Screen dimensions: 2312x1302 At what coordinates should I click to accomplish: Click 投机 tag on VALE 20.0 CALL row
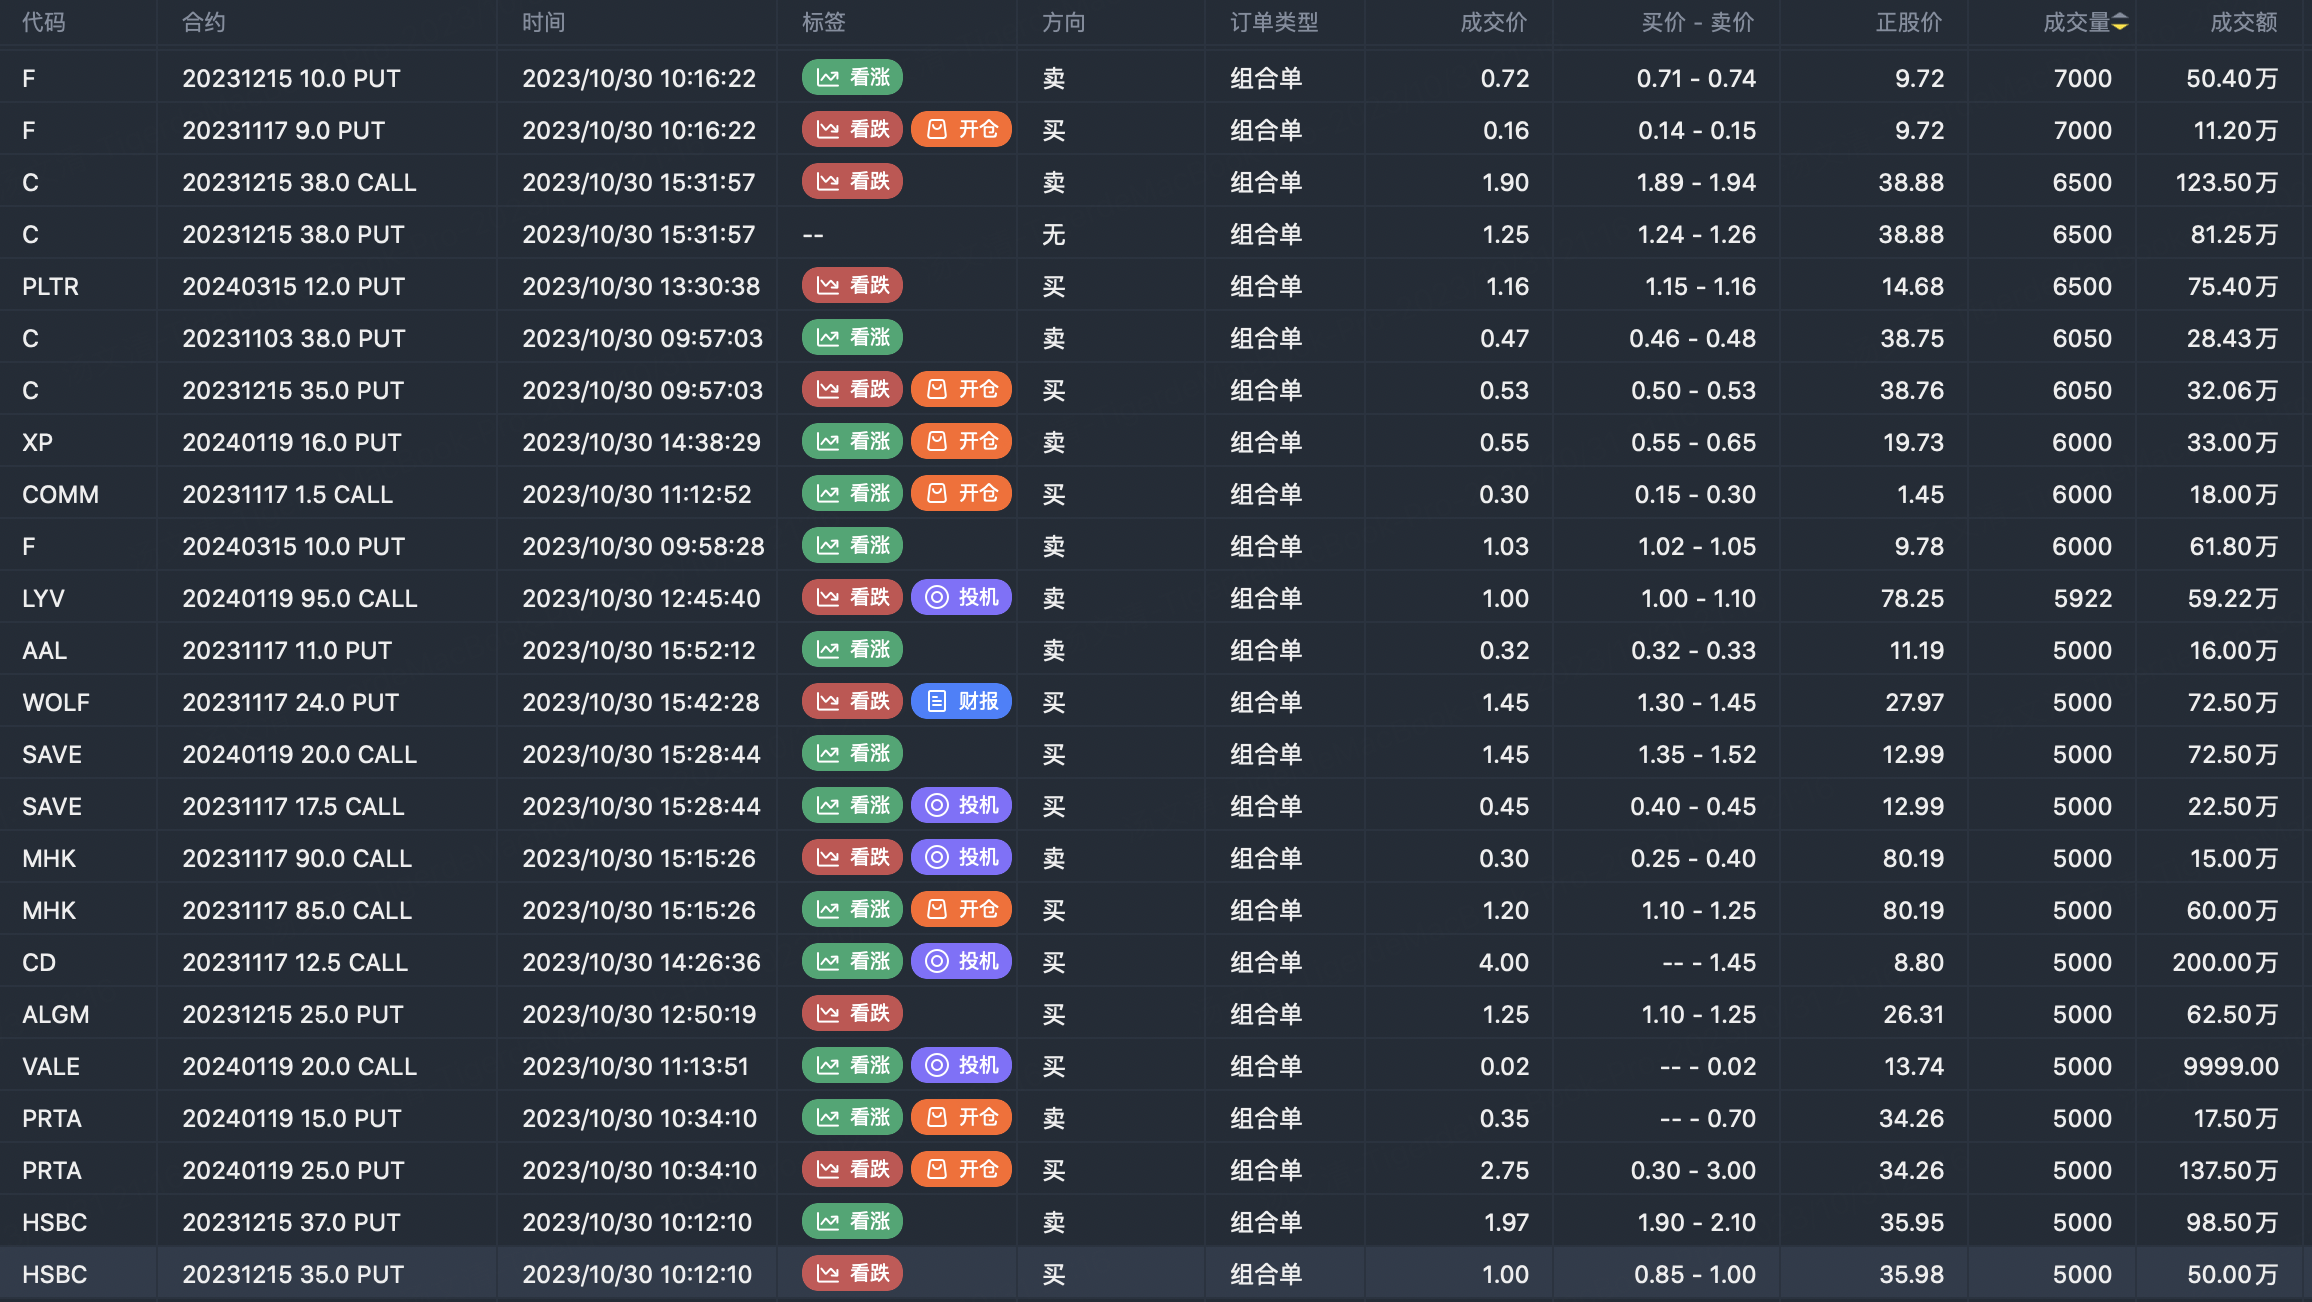961,1066
